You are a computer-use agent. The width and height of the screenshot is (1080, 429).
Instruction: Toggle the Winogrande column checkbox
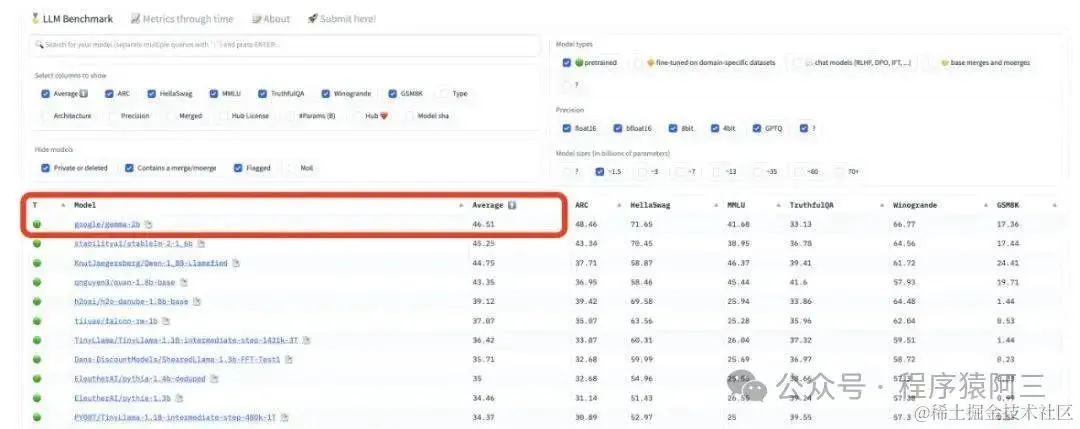click(325, 94)
